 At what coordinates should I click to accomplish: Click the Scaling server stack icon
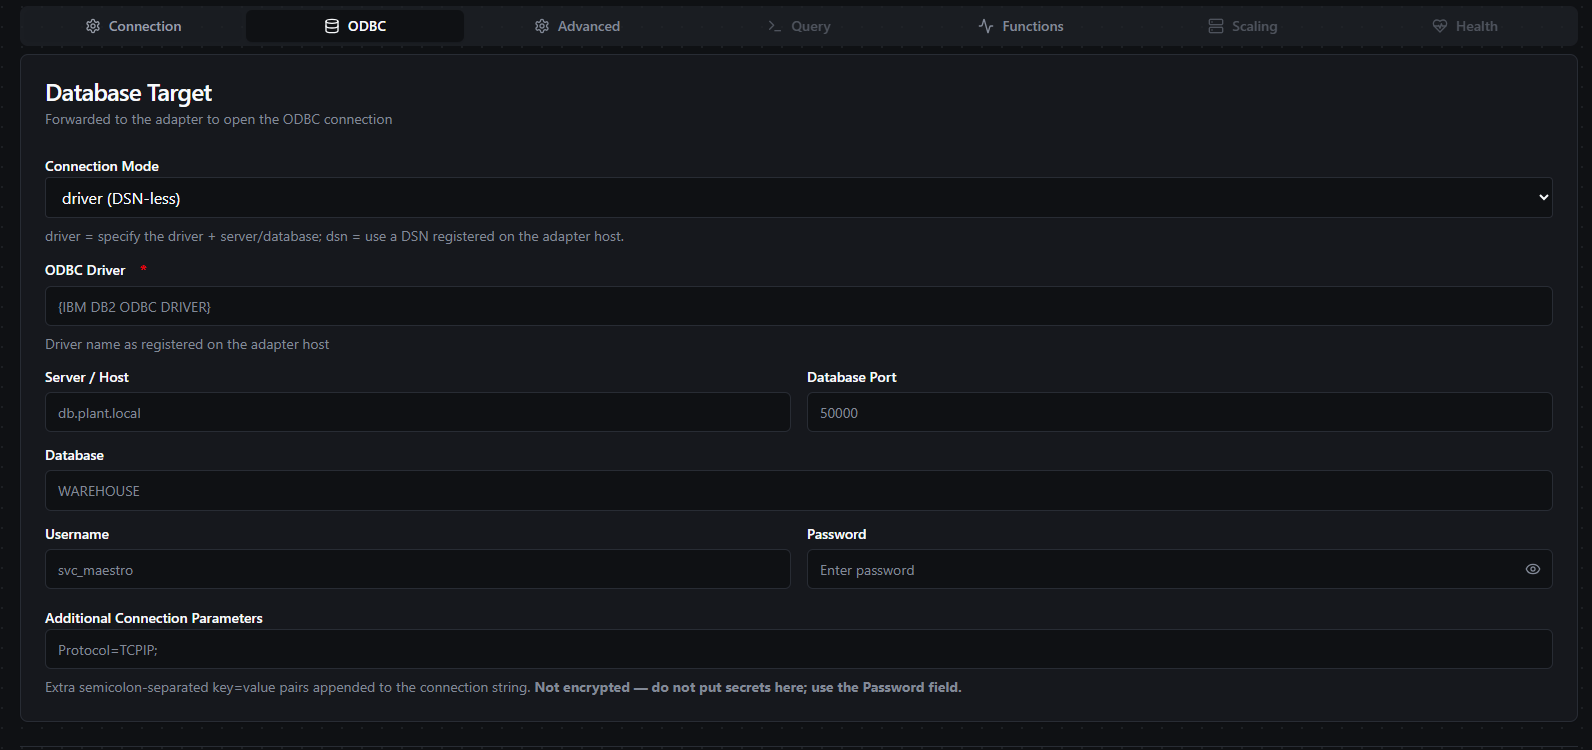click(x=1216, y=26)
